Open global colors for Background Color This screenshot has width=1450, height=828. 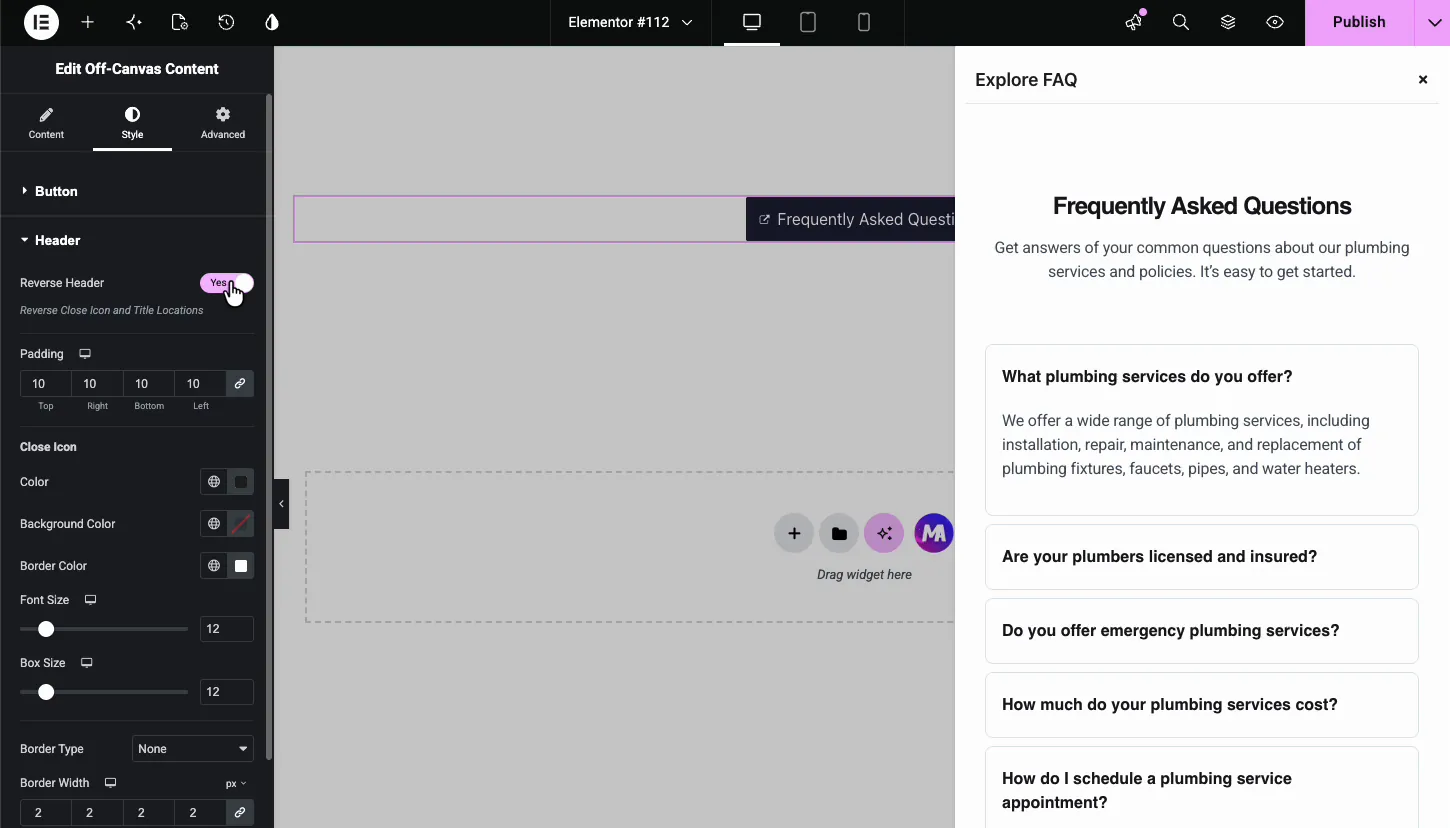[x=213, y=524]
